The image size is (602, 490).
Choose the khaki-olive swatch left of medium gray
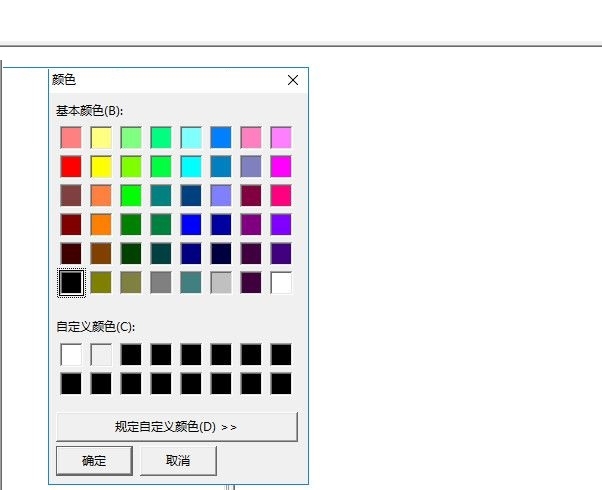click(131, 283)
